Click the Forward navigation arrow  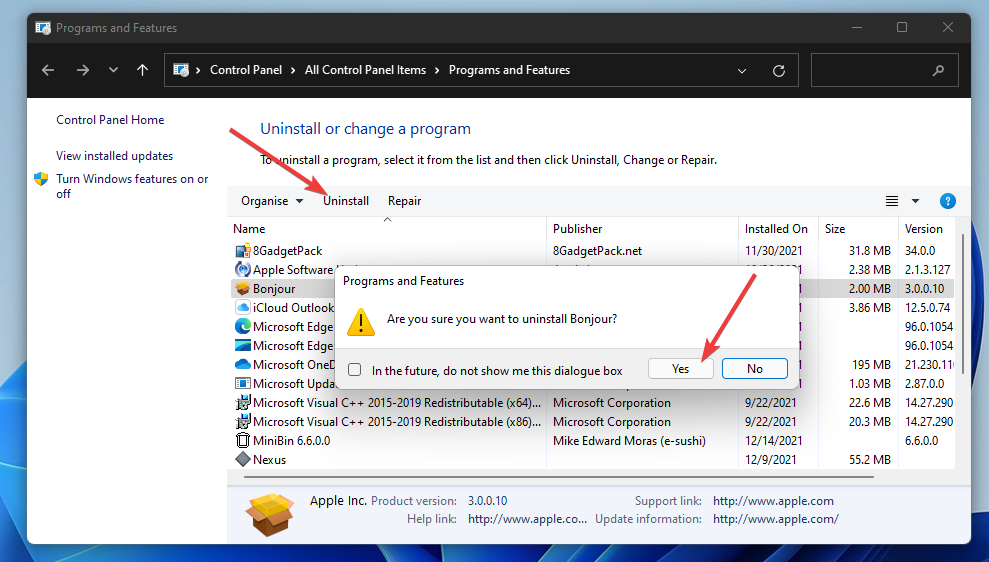click(83, 70)
